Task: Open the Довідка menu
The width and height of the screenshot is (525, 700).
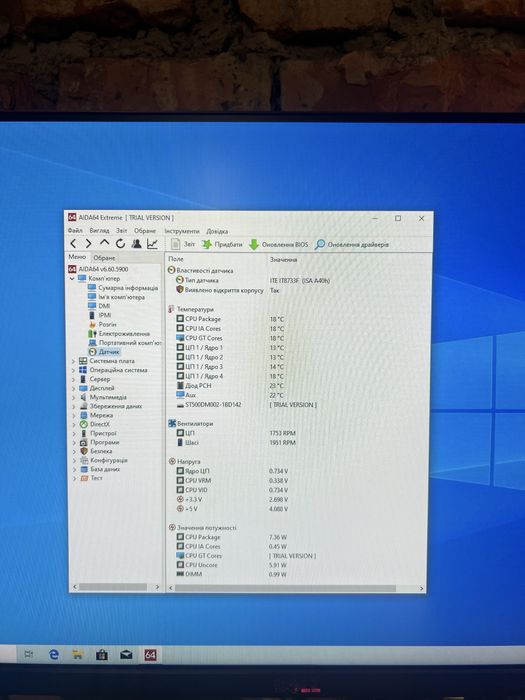Action: tap(217, 231)
